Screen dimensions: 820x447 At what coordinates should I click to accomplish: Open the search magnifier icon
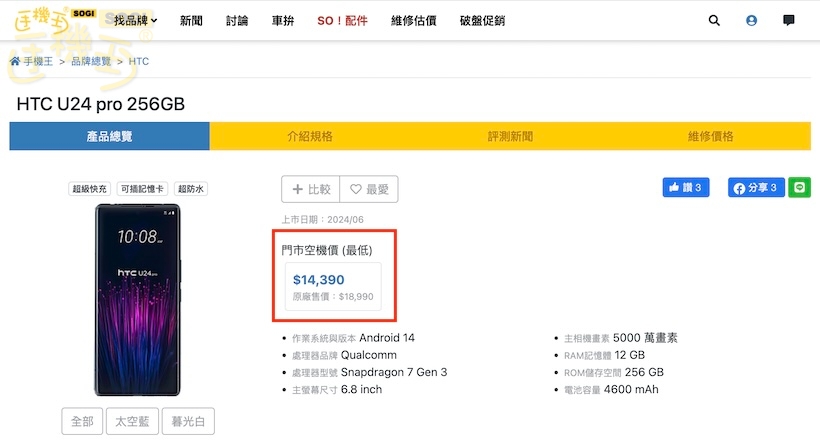(714, 20)
